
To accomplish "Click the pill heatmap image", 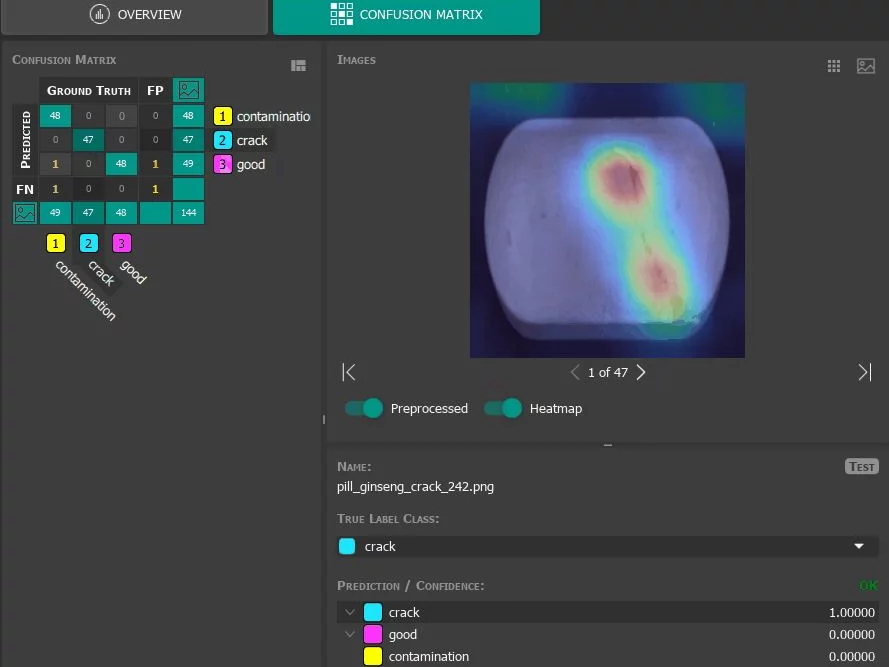I will click(x=607, y=220).
